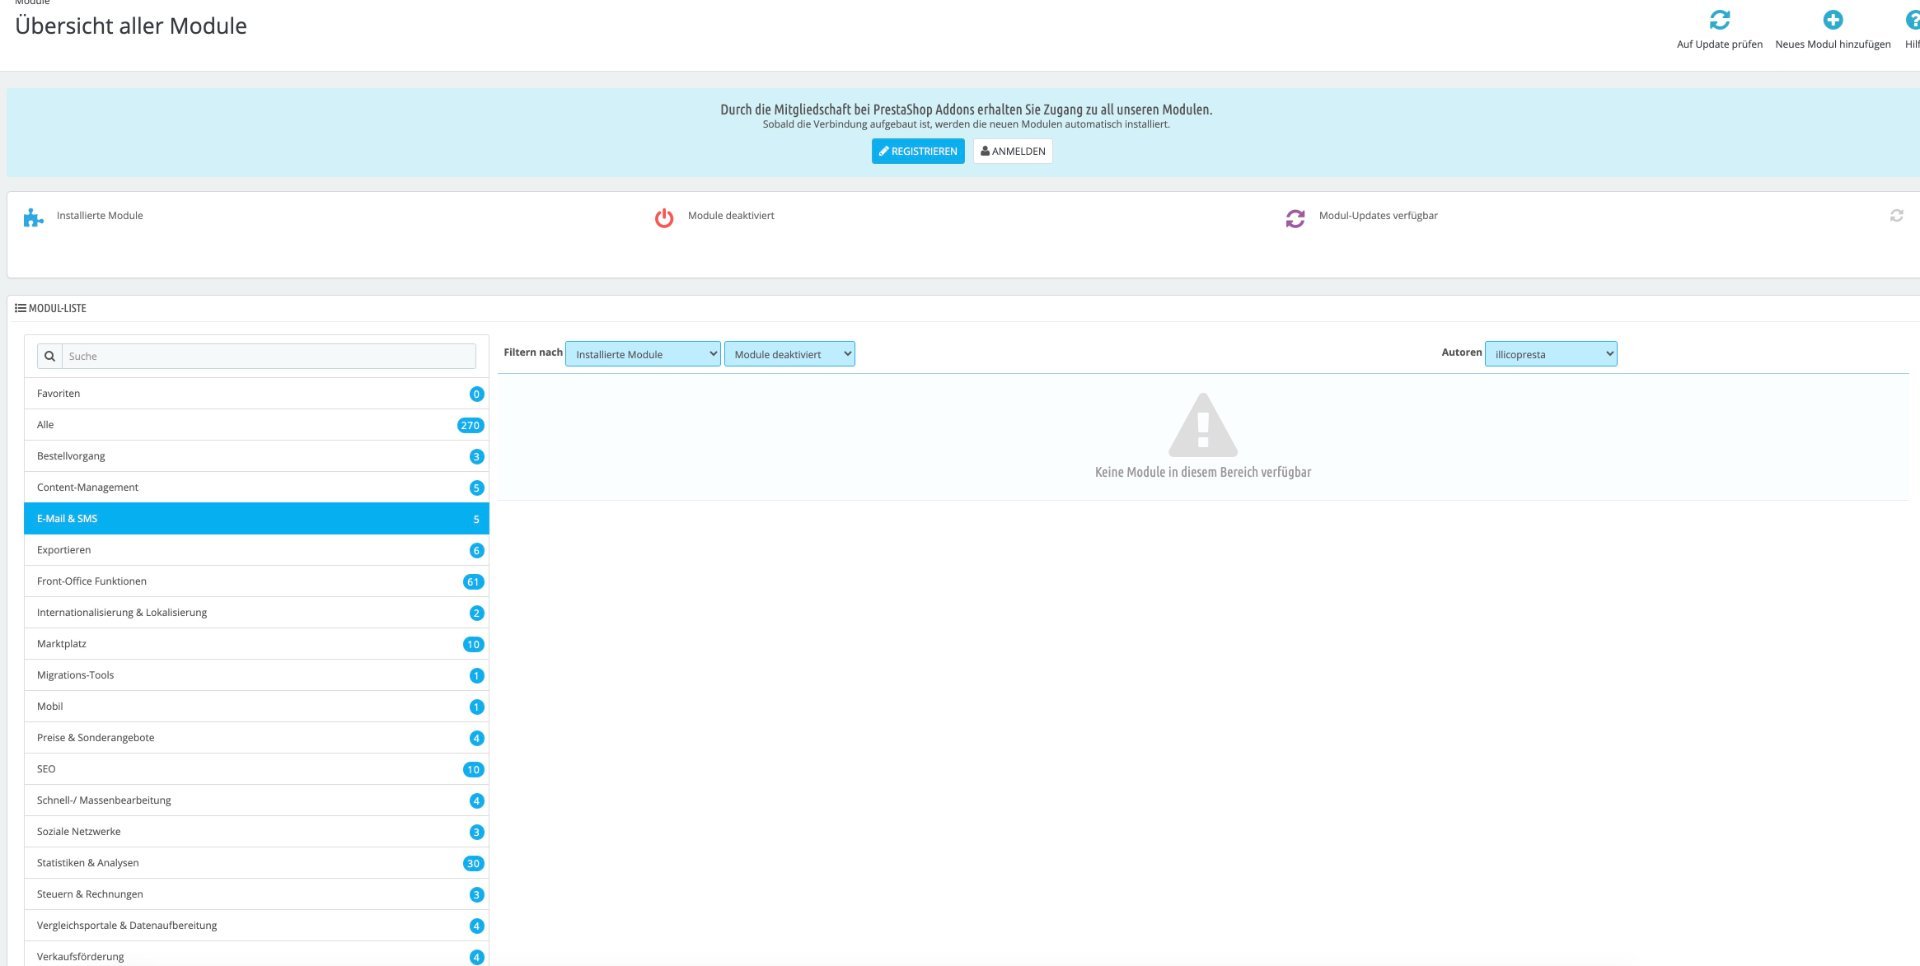
Task: Click the Auf Update prüfen refresh icon
Action: pos(1719,20)
